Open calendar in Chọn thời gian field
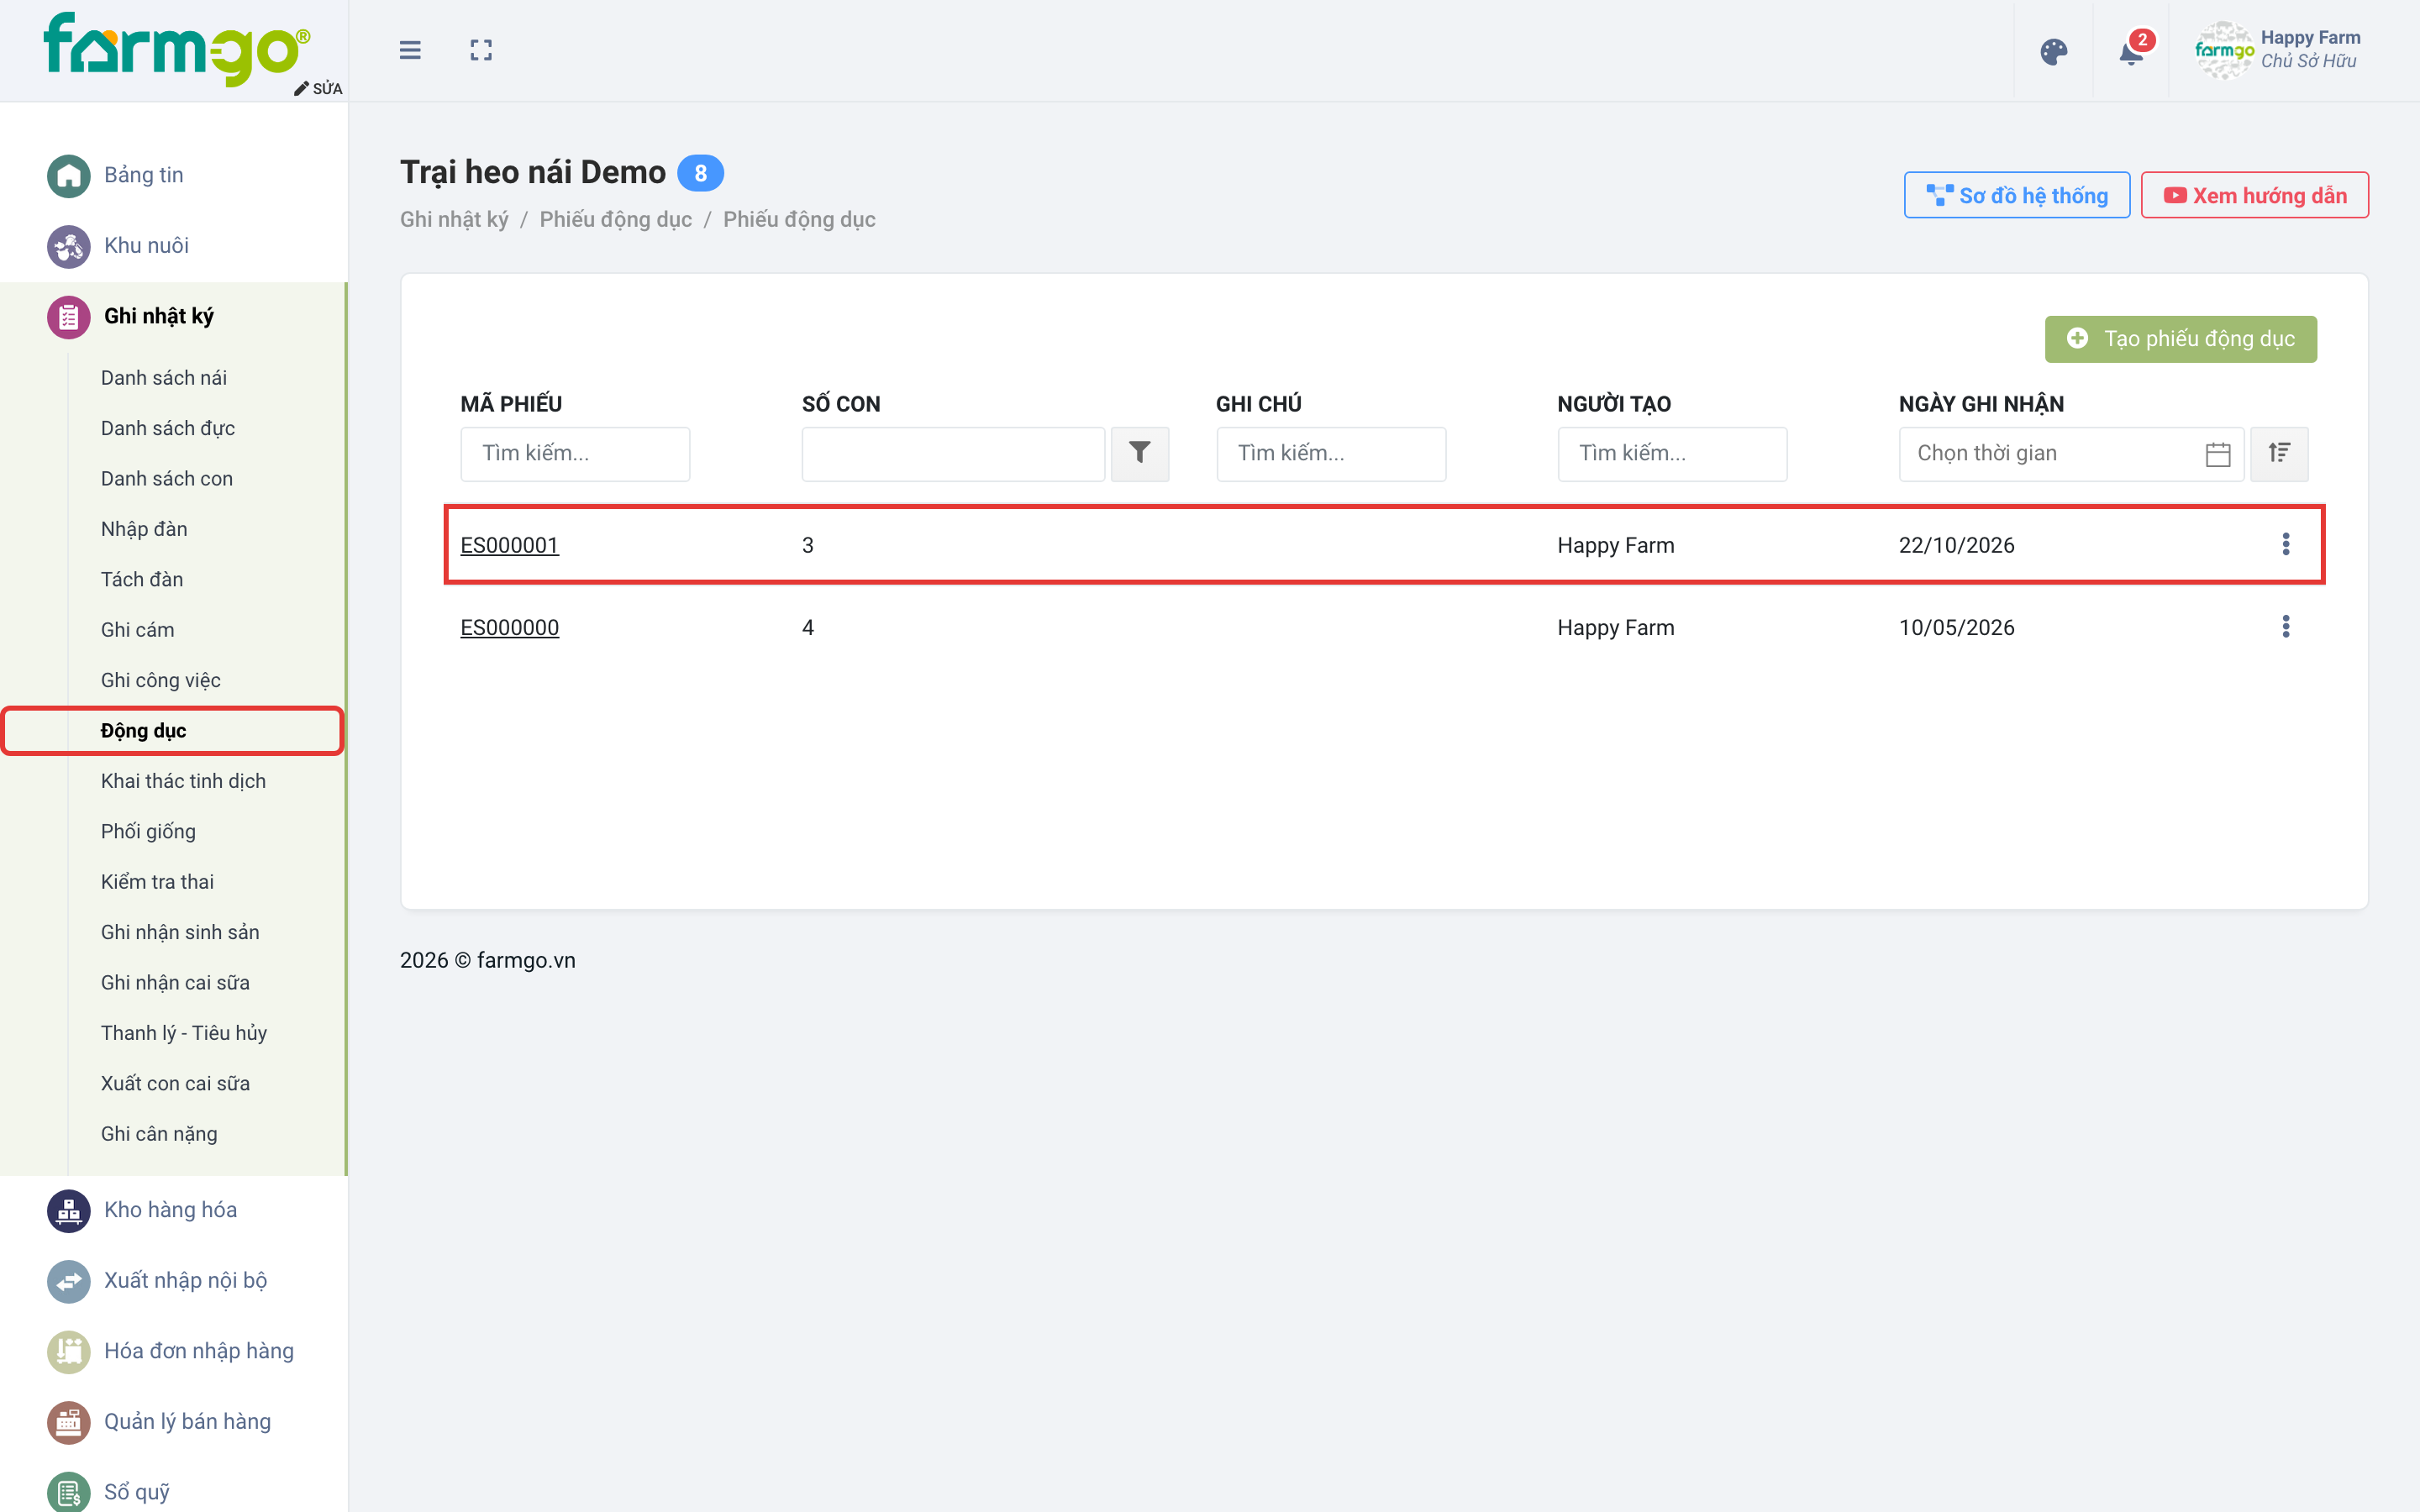The height and width of the screenshot is (1512, 2420). [x=2217, y=454]
